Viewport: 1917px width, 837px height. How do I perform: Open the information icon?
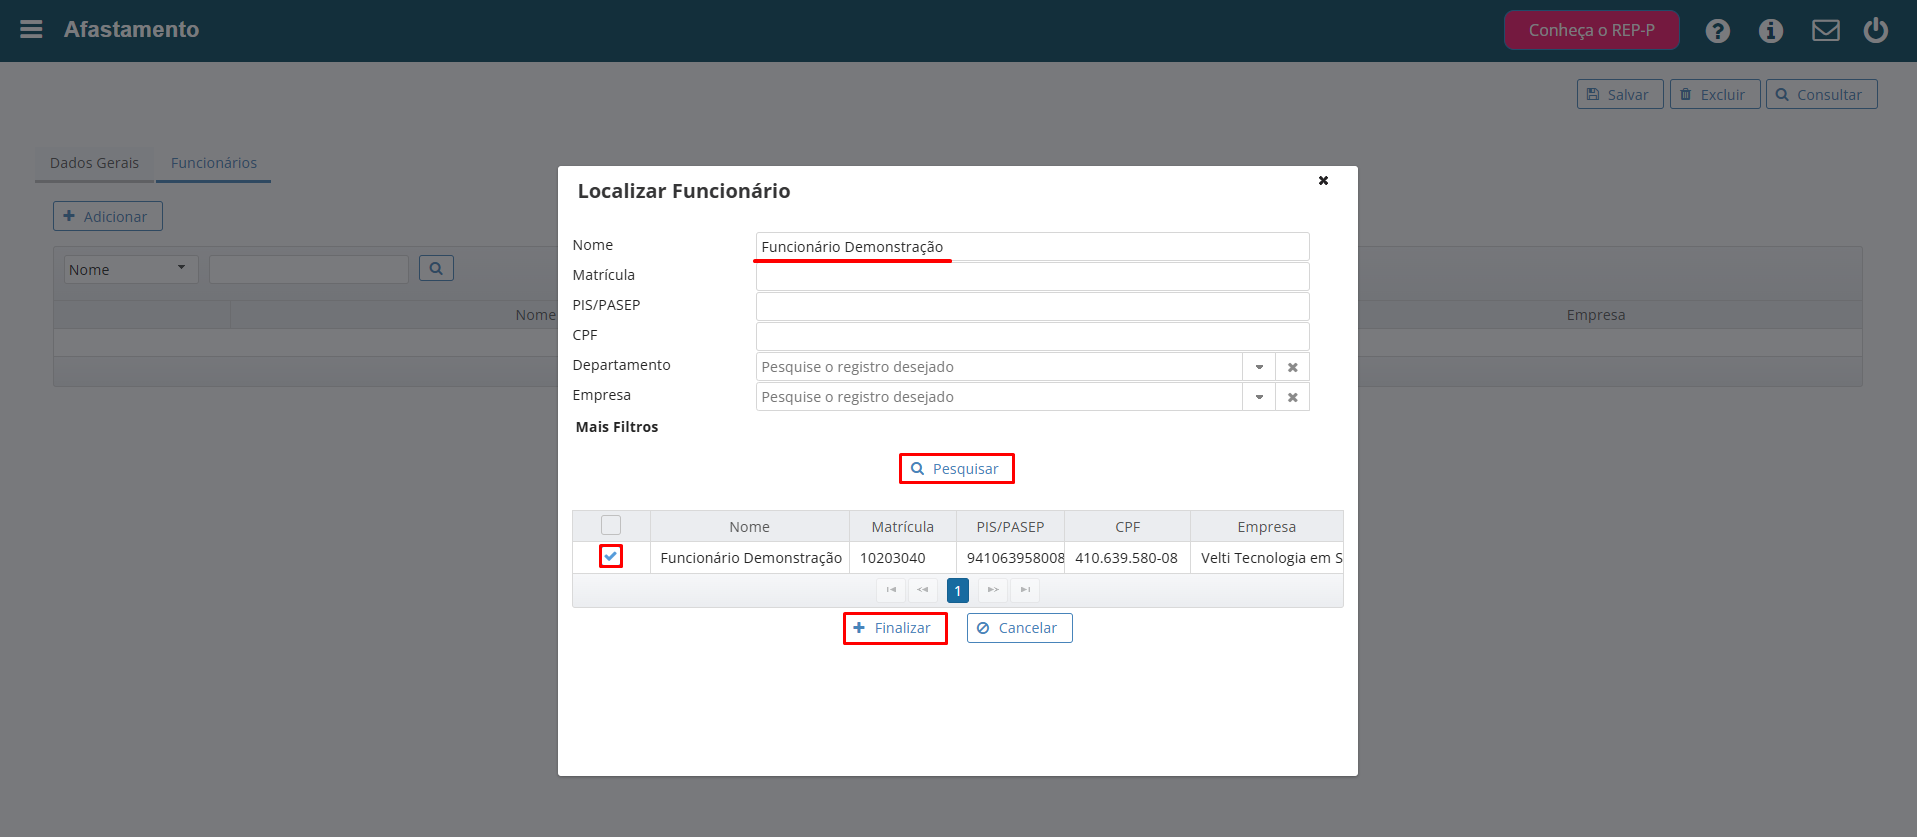tap(1771, 31)
